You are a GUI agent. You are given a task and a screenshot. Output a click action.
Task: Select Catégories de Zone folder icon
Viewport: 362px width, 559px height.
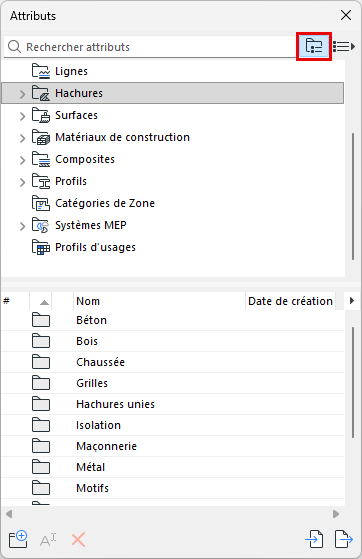[41, 203]
